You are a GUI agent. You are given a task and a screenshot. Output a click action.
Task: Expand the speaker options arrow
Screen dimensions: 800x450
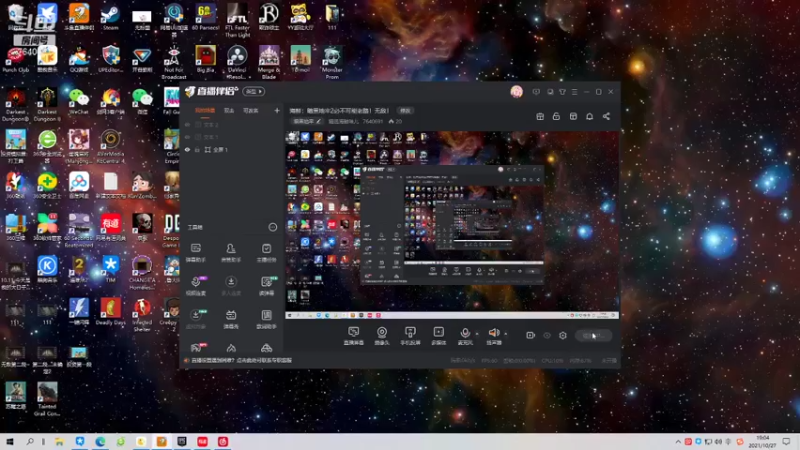tap(506, 334)
